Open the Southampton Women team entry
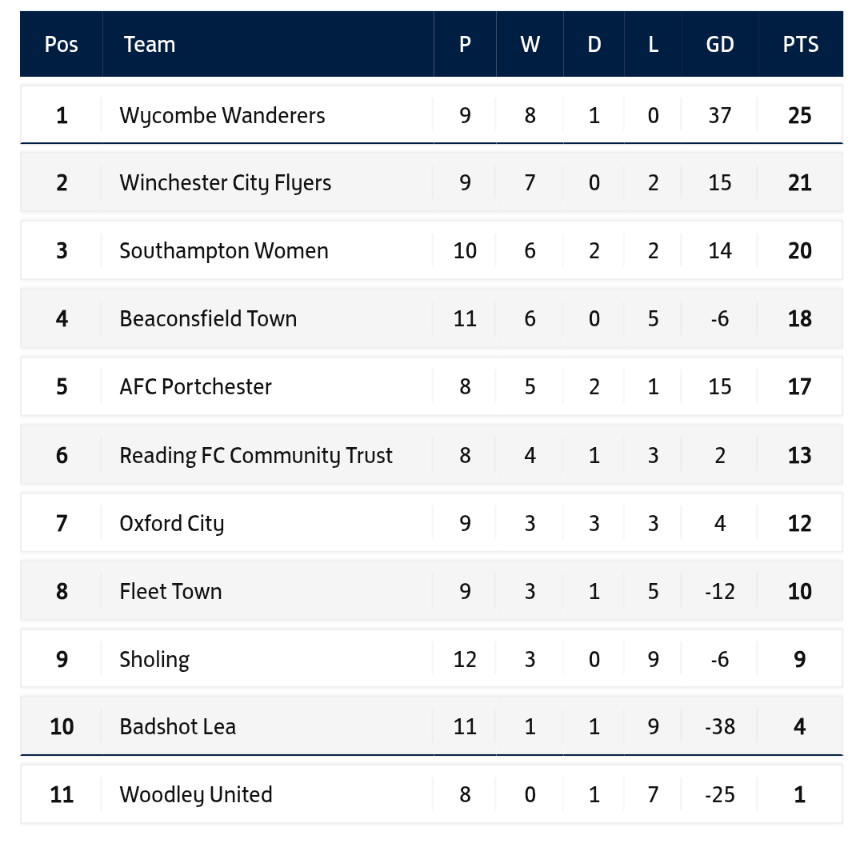Screen dimensions: 863x842 (223, 250)
